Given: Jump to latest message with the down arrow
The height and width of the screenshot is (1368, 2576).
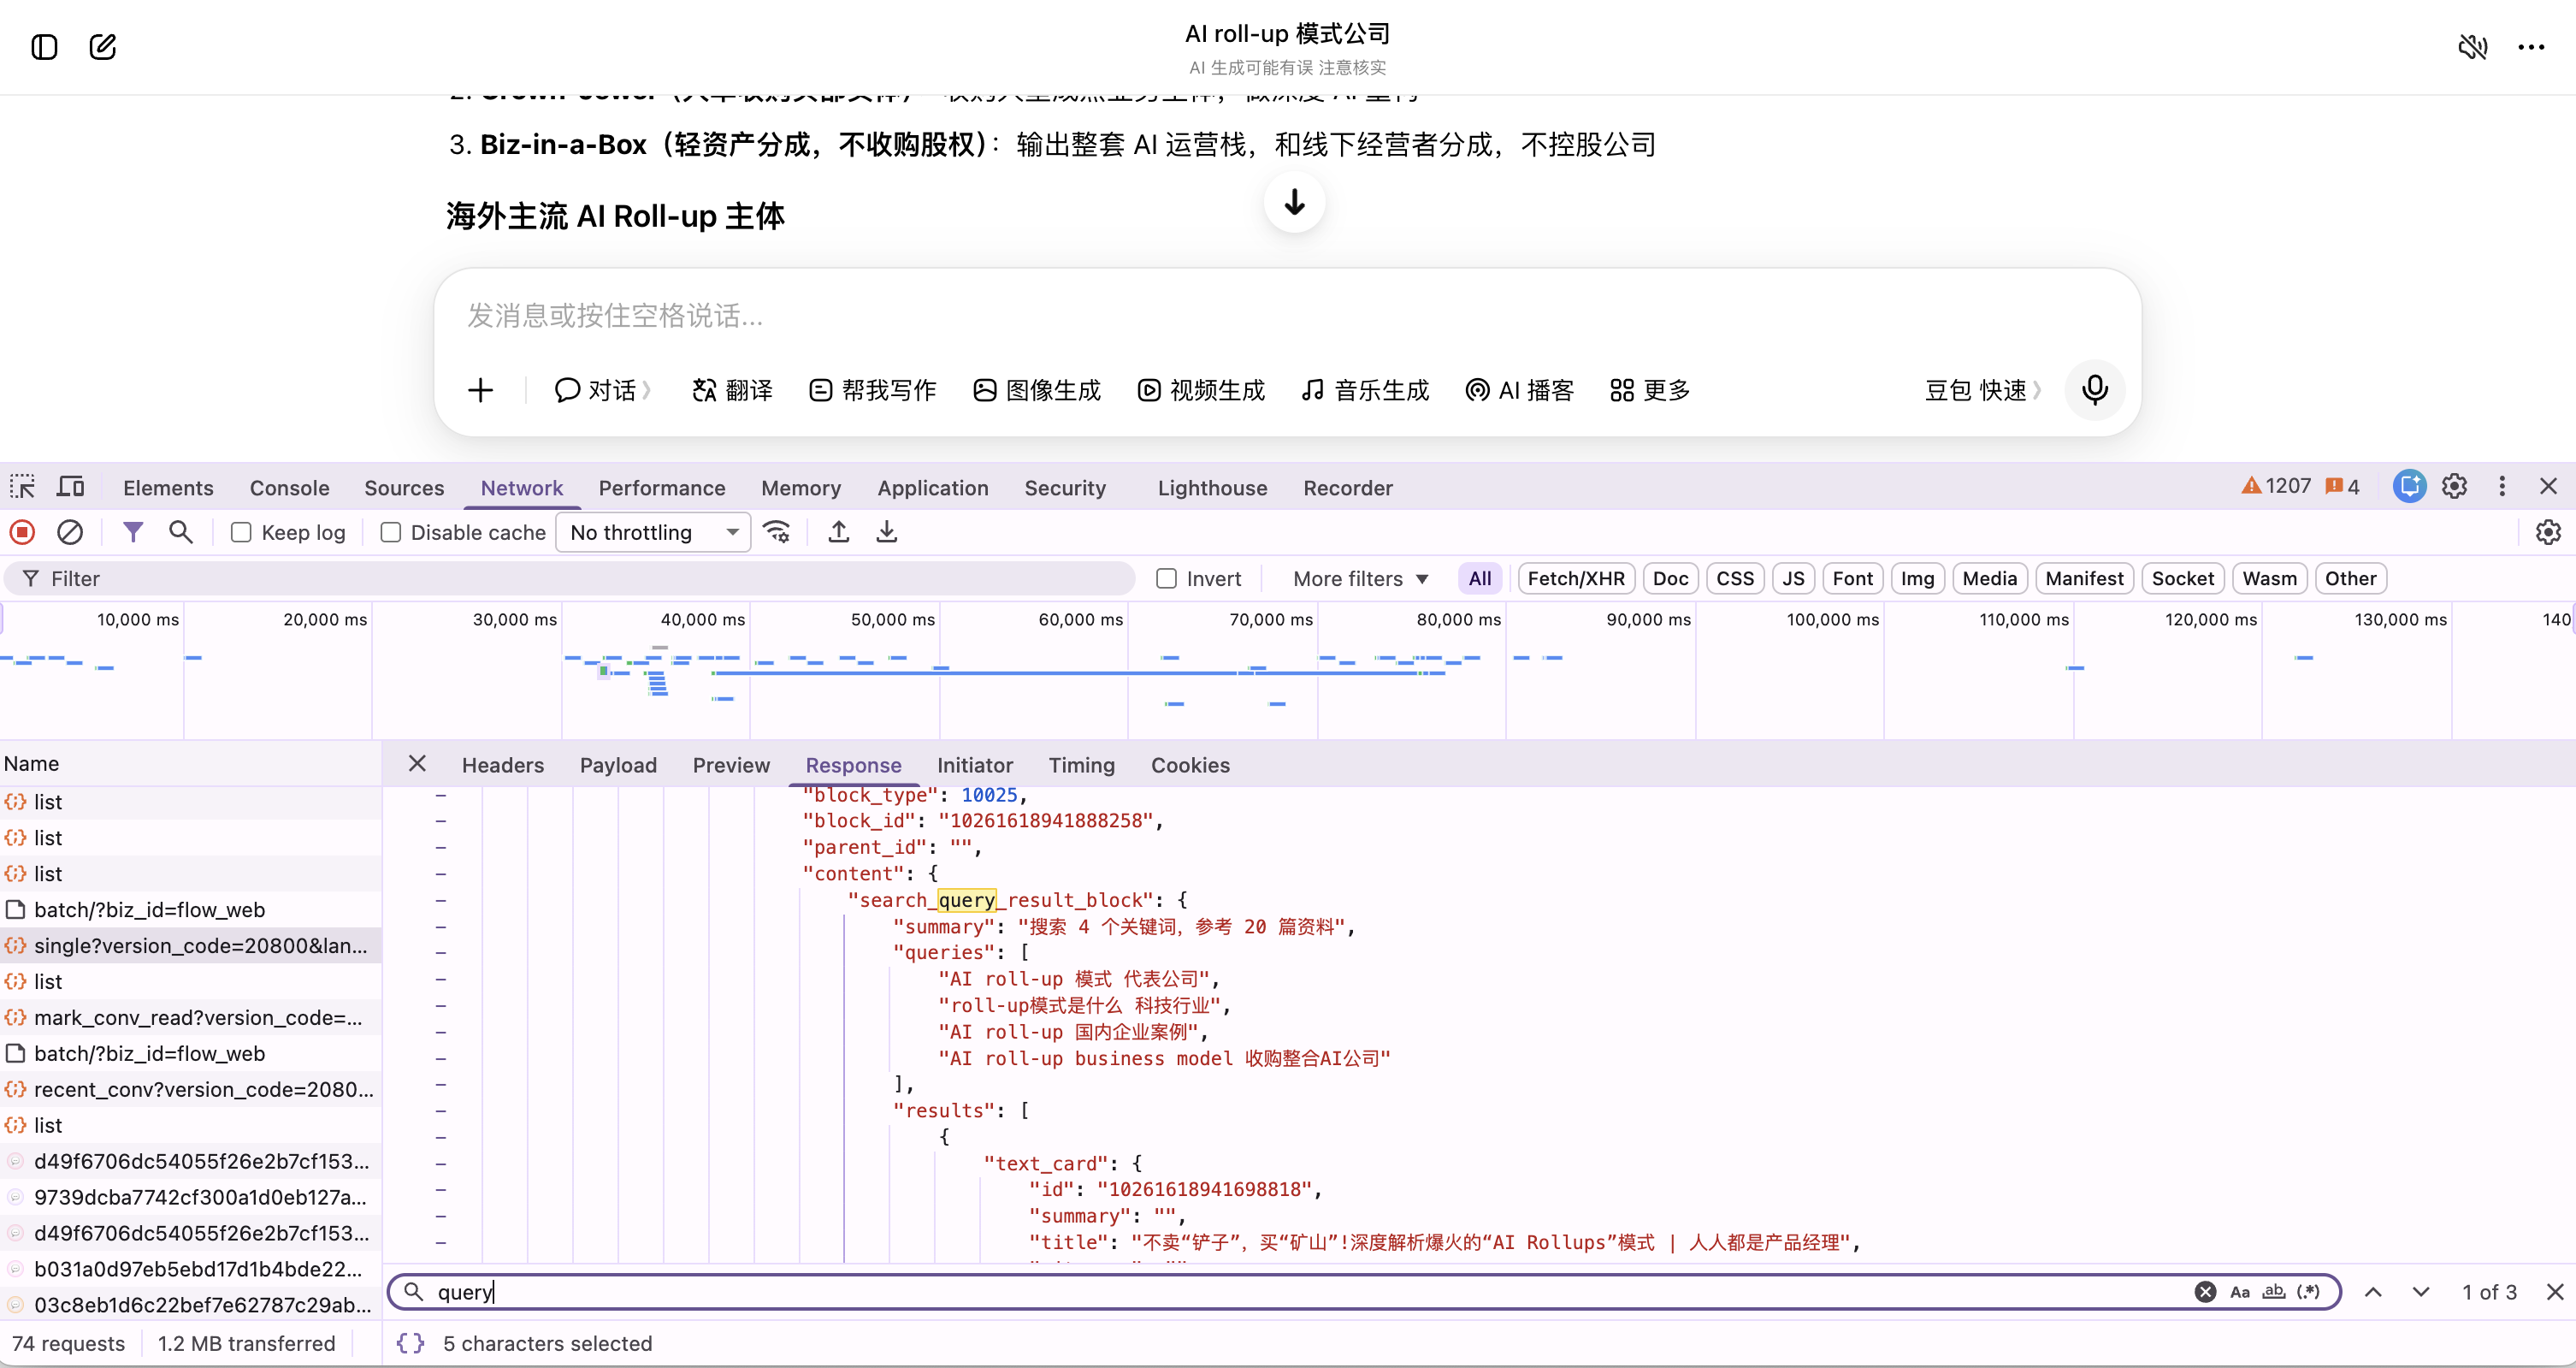Looking at the screenshot, I should 1294,202.
